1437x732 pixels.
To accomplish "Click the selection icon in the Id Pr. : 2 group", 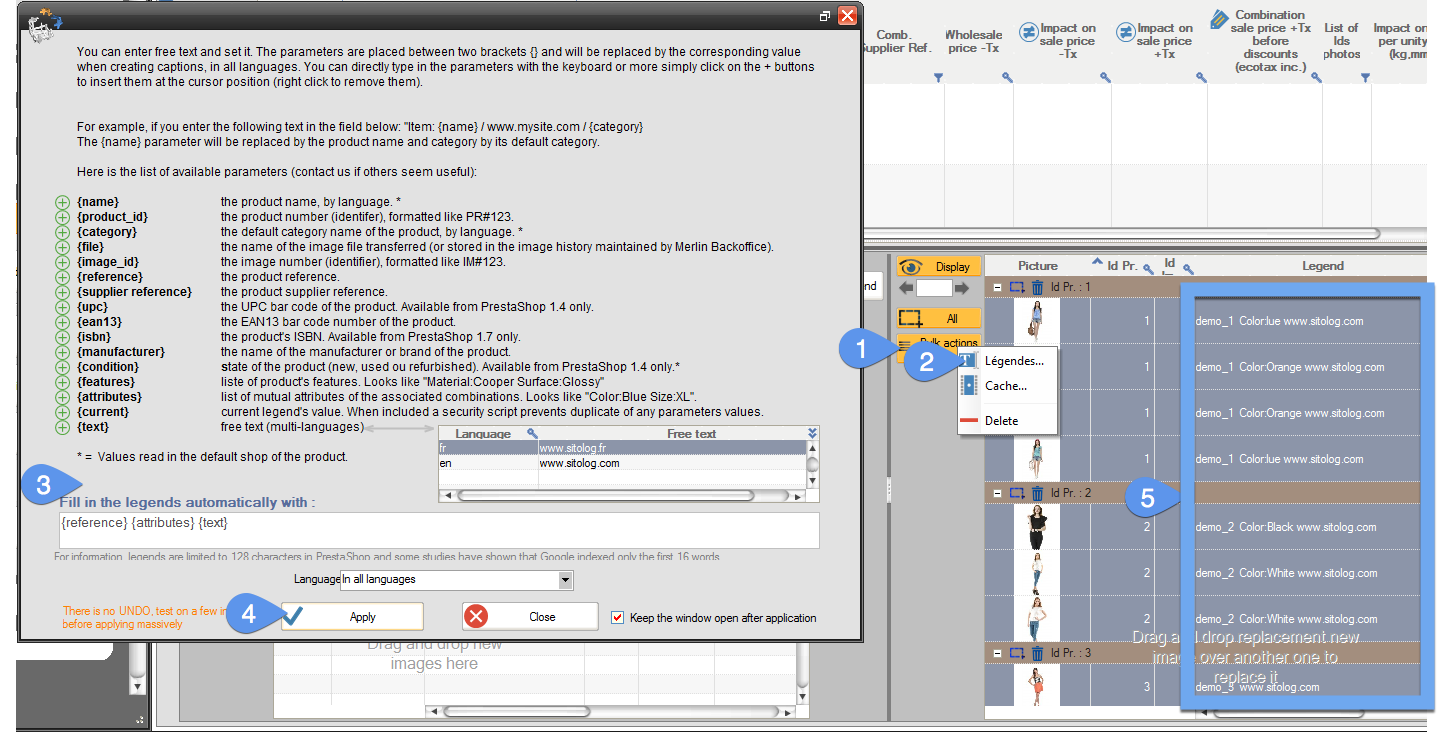I will click(1017, 493).
